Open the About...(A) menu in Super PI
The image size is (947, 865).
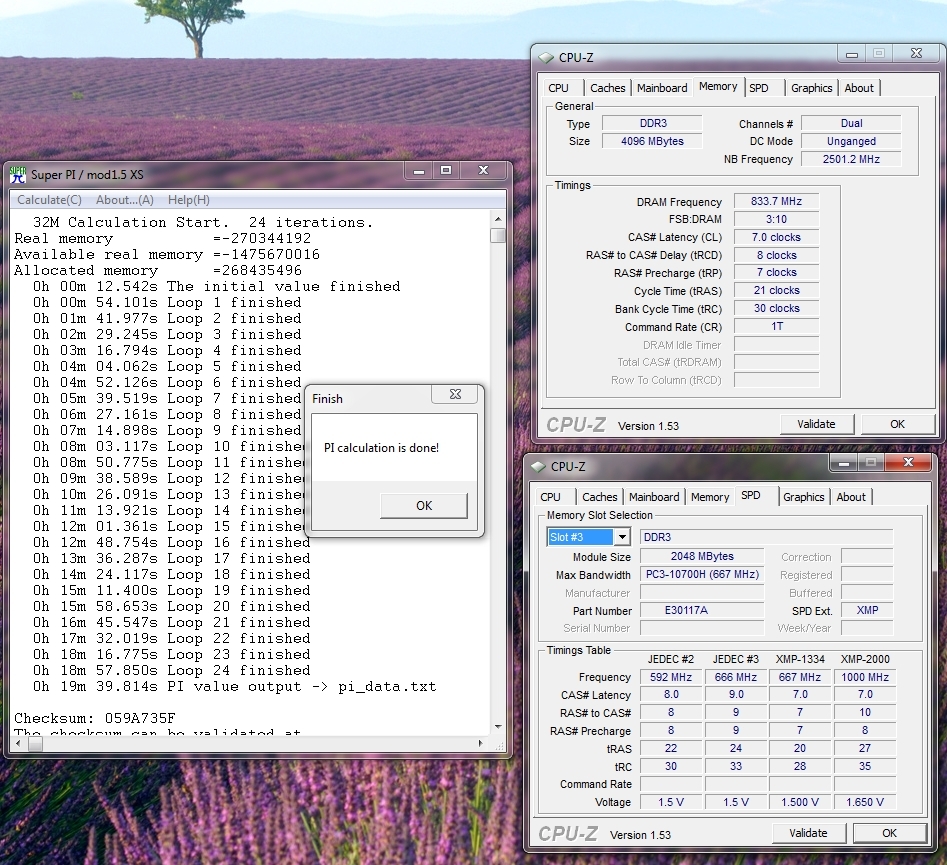pyautogui.click(x=124, y=200)
